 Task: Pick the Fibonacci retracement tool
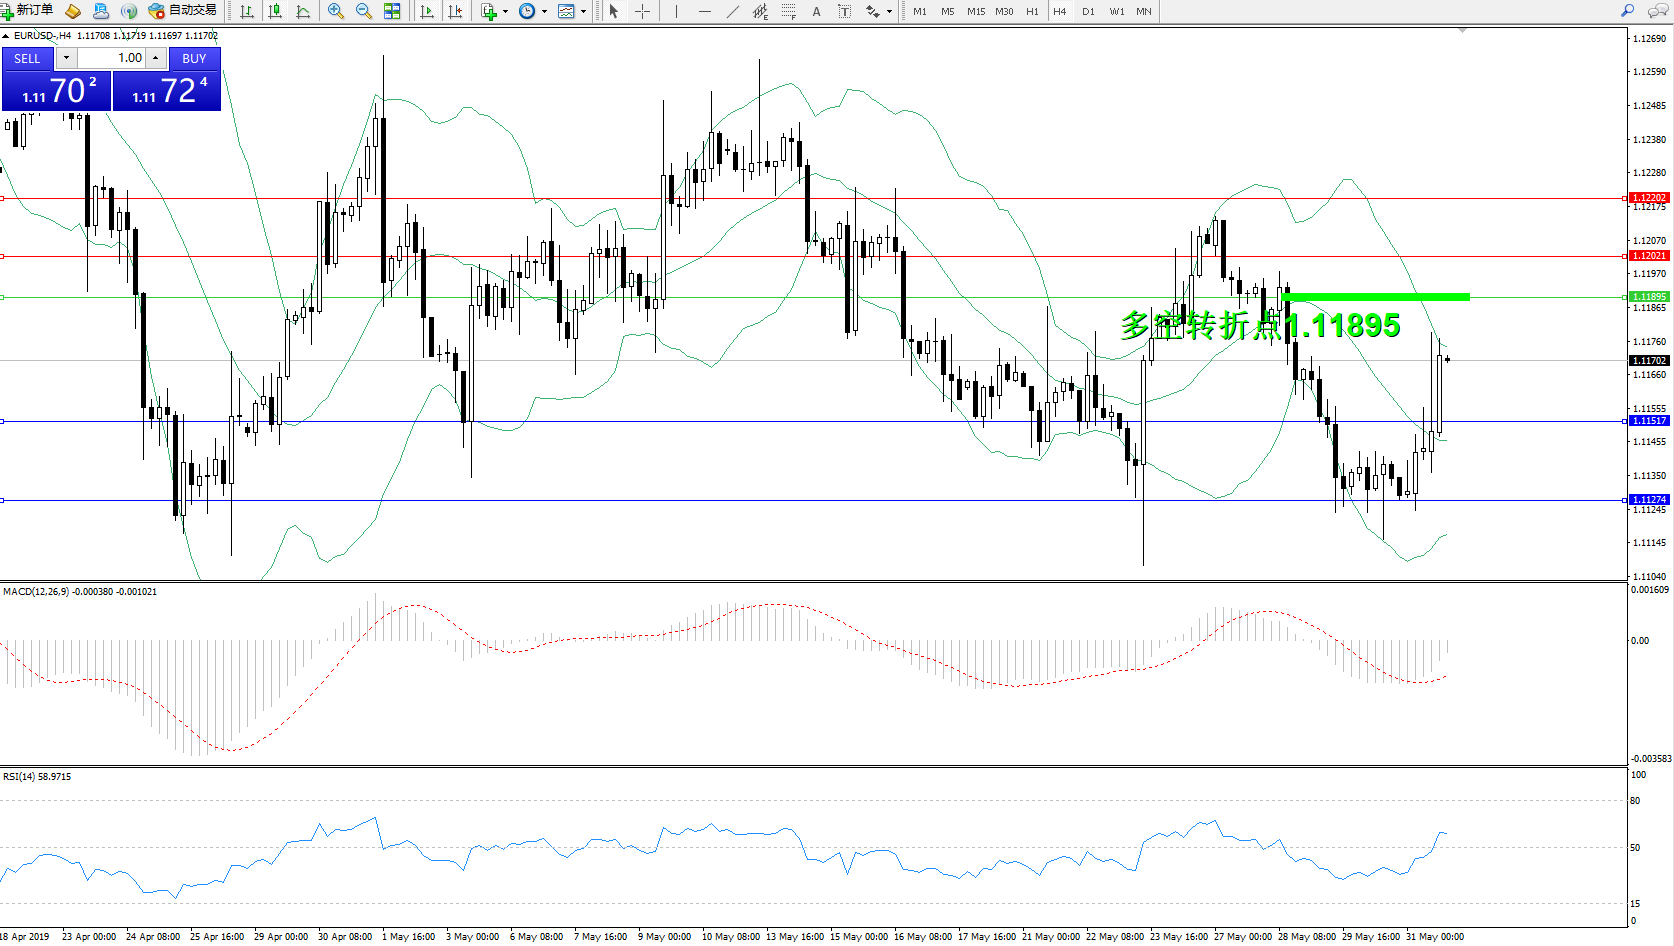[x=789, y=11]
